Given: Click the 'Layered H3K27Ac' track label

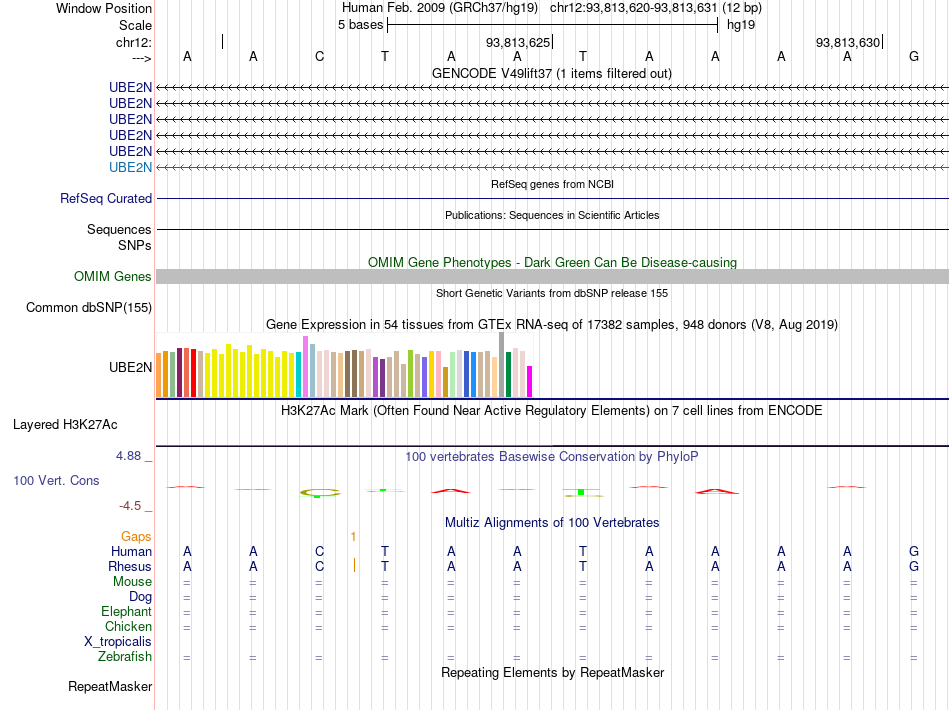Looking at the screenshot, I should [x=65, y=425].
